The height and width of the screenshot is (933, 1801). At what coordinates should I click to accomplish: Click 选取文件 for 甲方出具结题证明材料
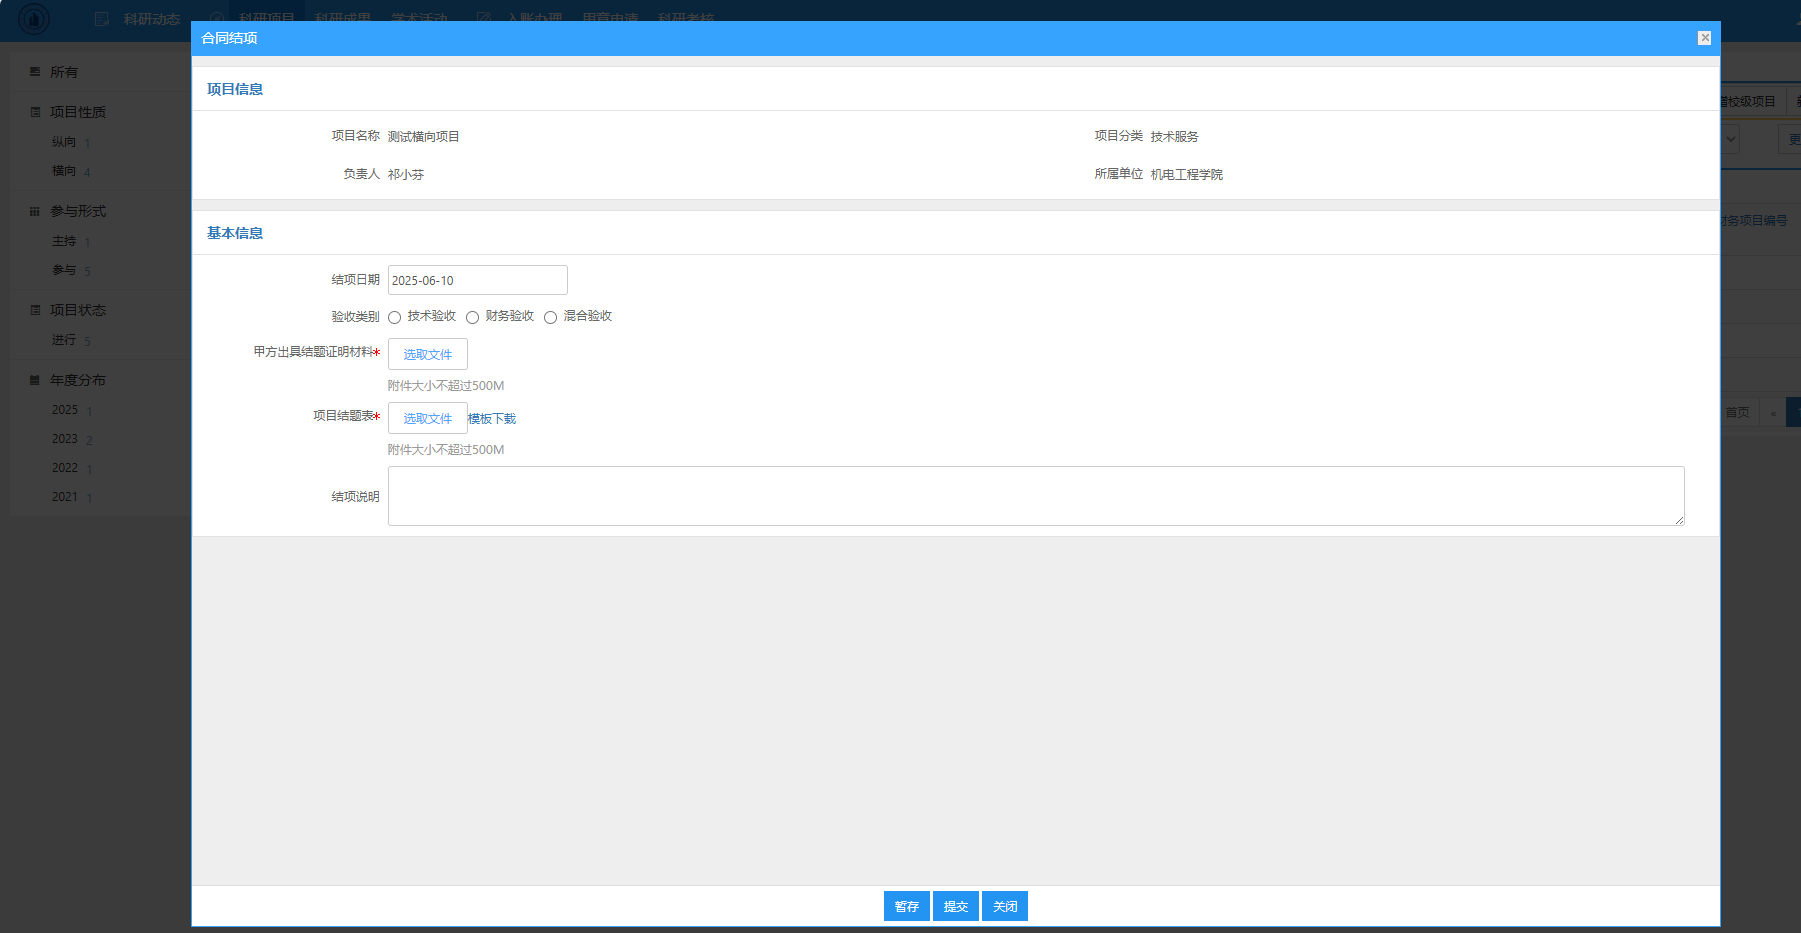click(427, 354)
